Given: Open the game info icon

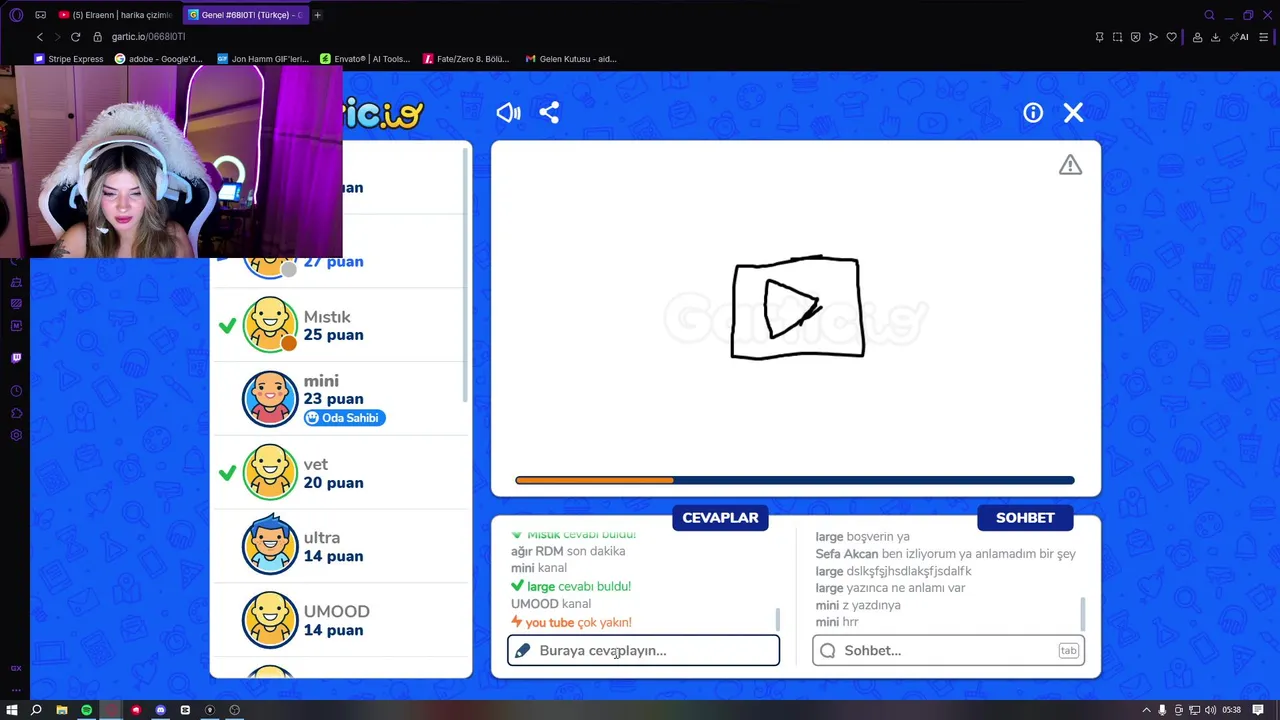Looking at the screenshot, I should (1033, 113).
